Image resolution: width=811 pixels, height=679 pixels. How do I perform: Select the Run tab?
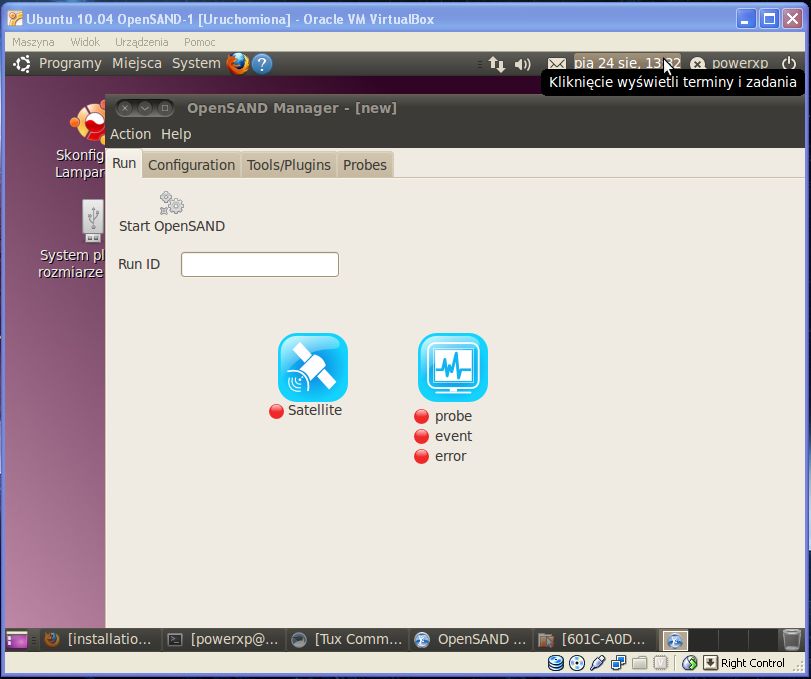tap(124, 163)
